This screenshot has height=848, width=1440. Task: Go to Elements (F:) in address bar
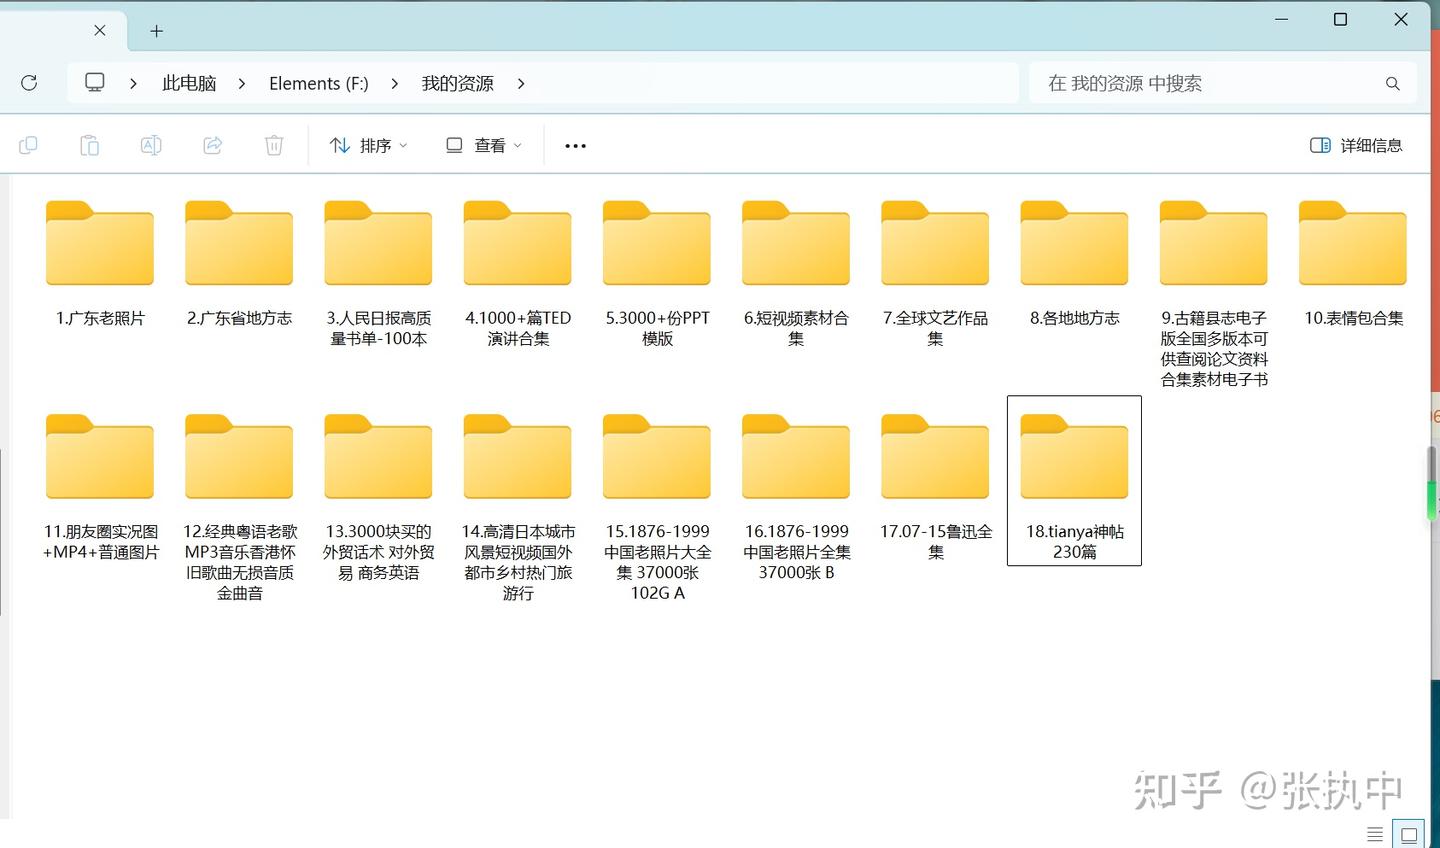pos(319,84)
